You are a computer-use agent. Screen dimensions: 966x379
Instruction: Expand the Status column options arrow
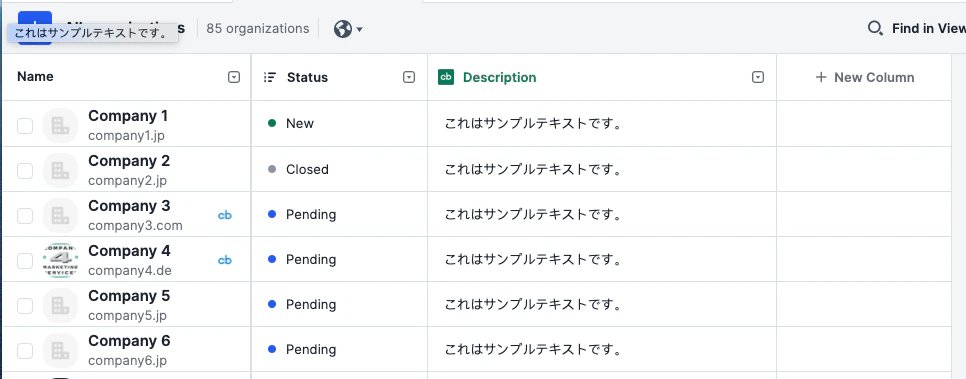click(409, 77)
